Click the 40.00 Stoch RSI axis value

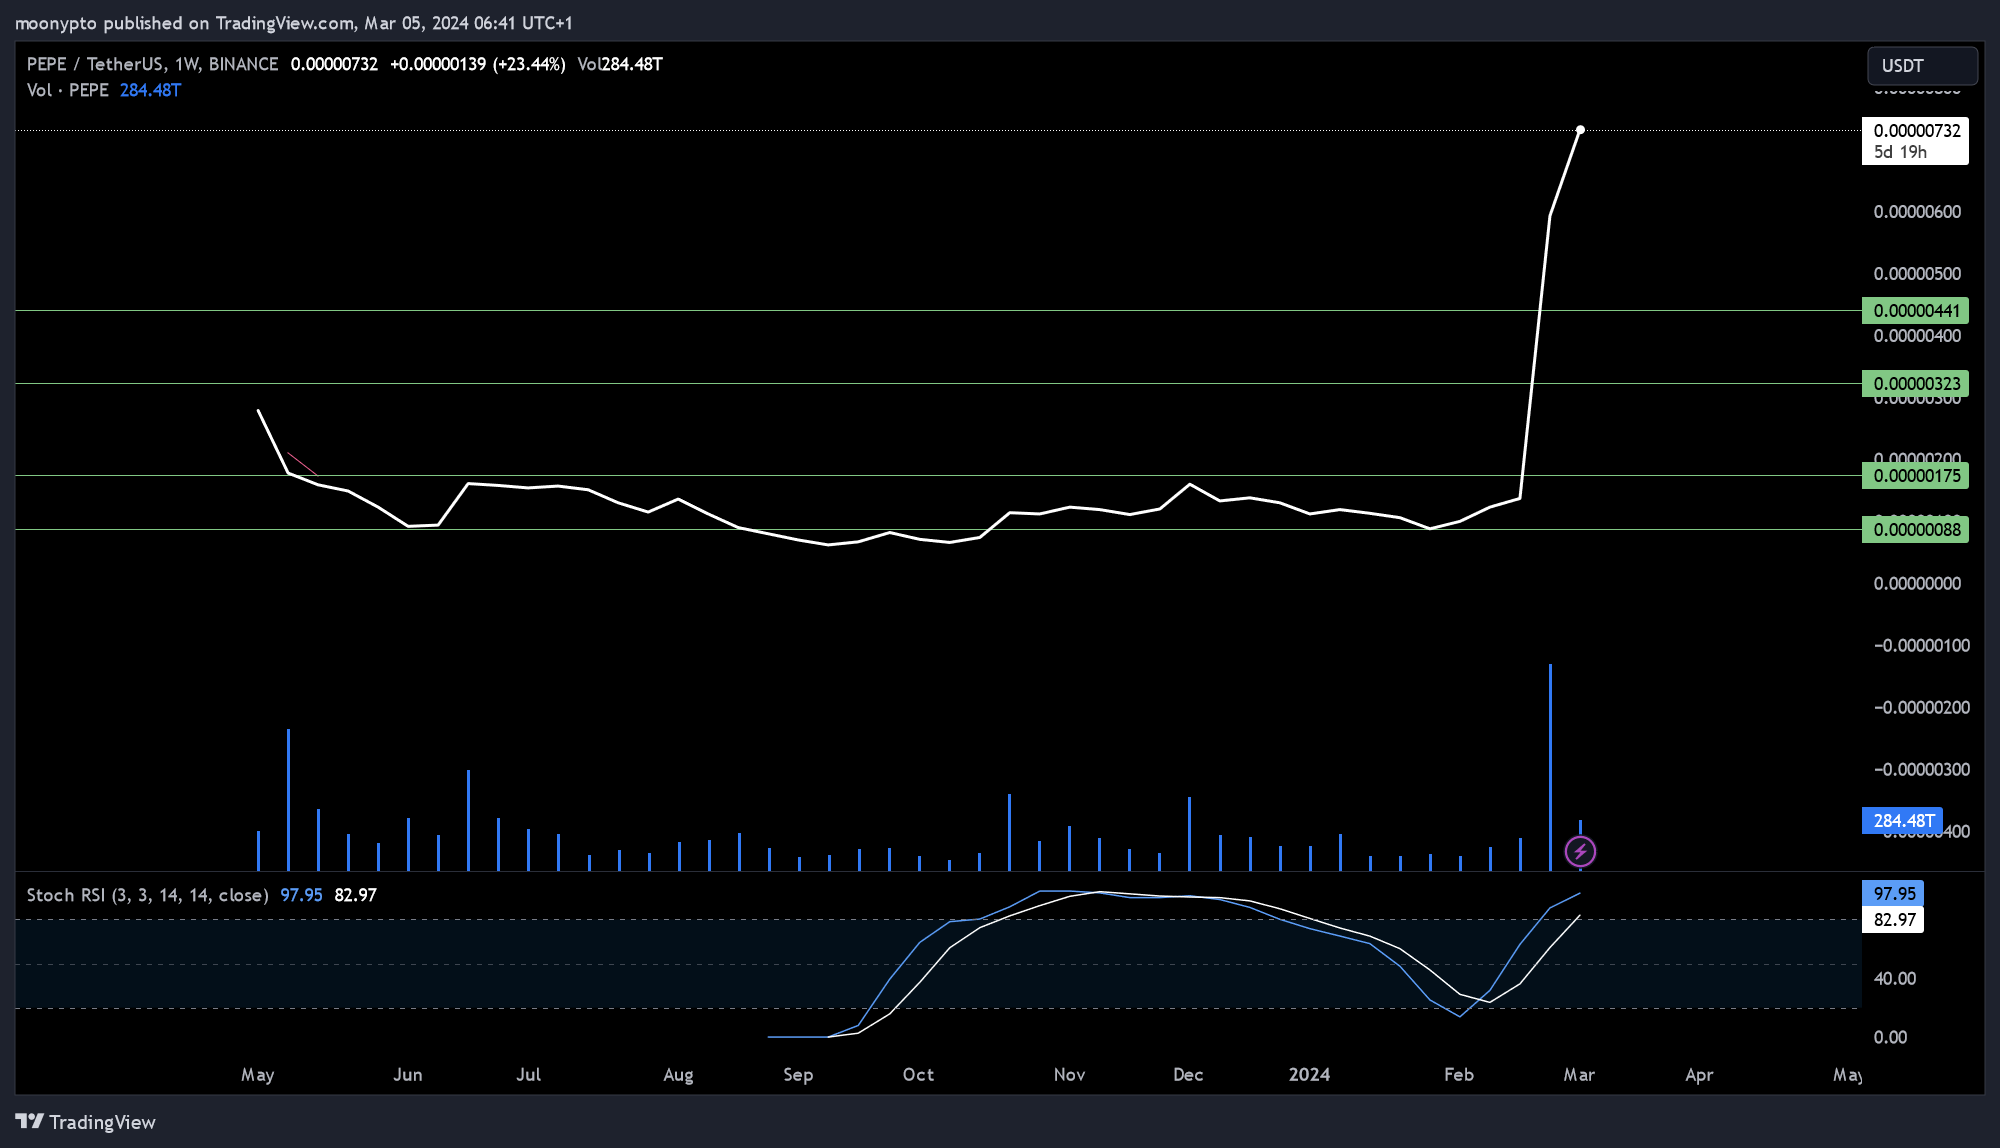pos(1895,979)
